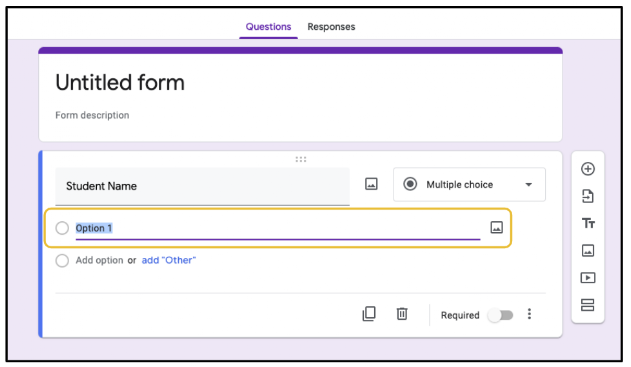Add an image to the question title
Viewport: 631px width, 367px height.
(371, 184)
